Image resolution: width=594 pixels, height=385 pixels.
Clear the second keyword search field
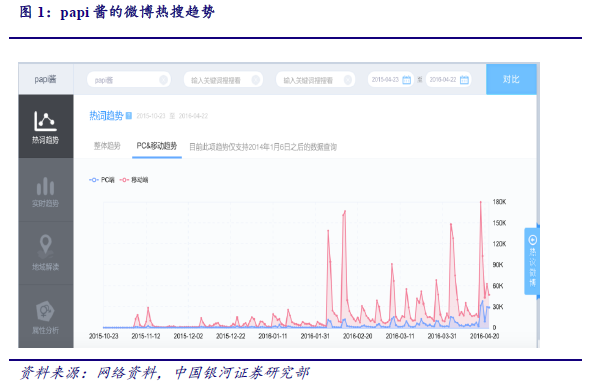click(x=256, y=80)
